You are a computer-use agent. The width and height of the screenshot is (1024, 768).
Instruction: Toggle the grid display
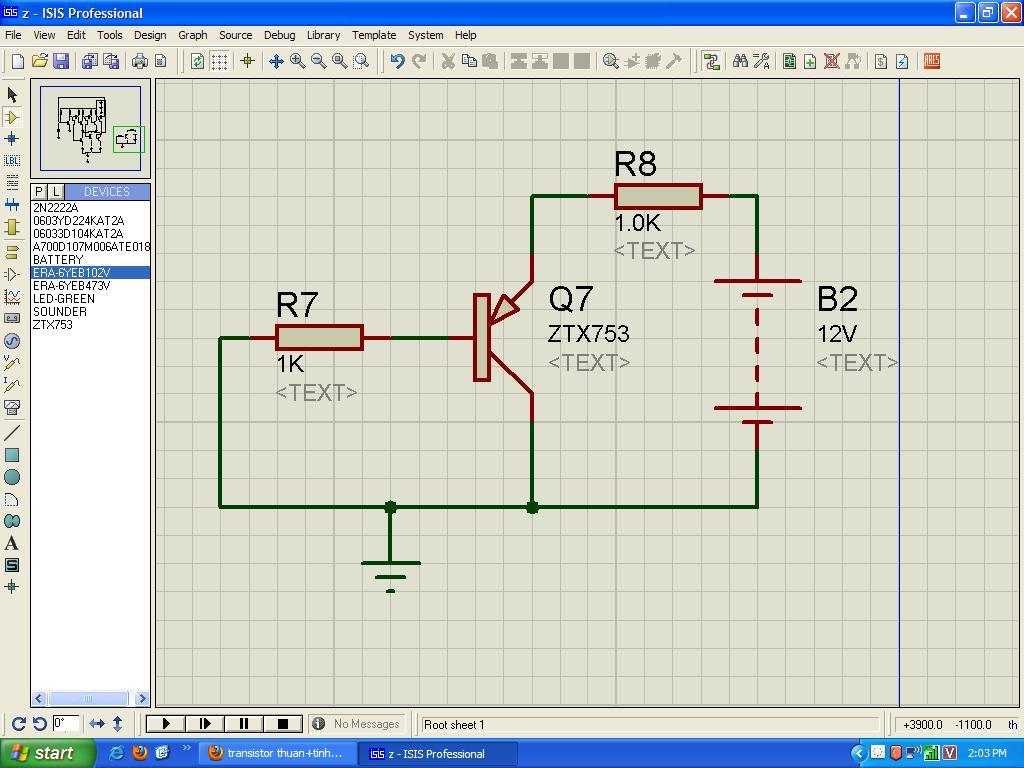click(219, 62)
